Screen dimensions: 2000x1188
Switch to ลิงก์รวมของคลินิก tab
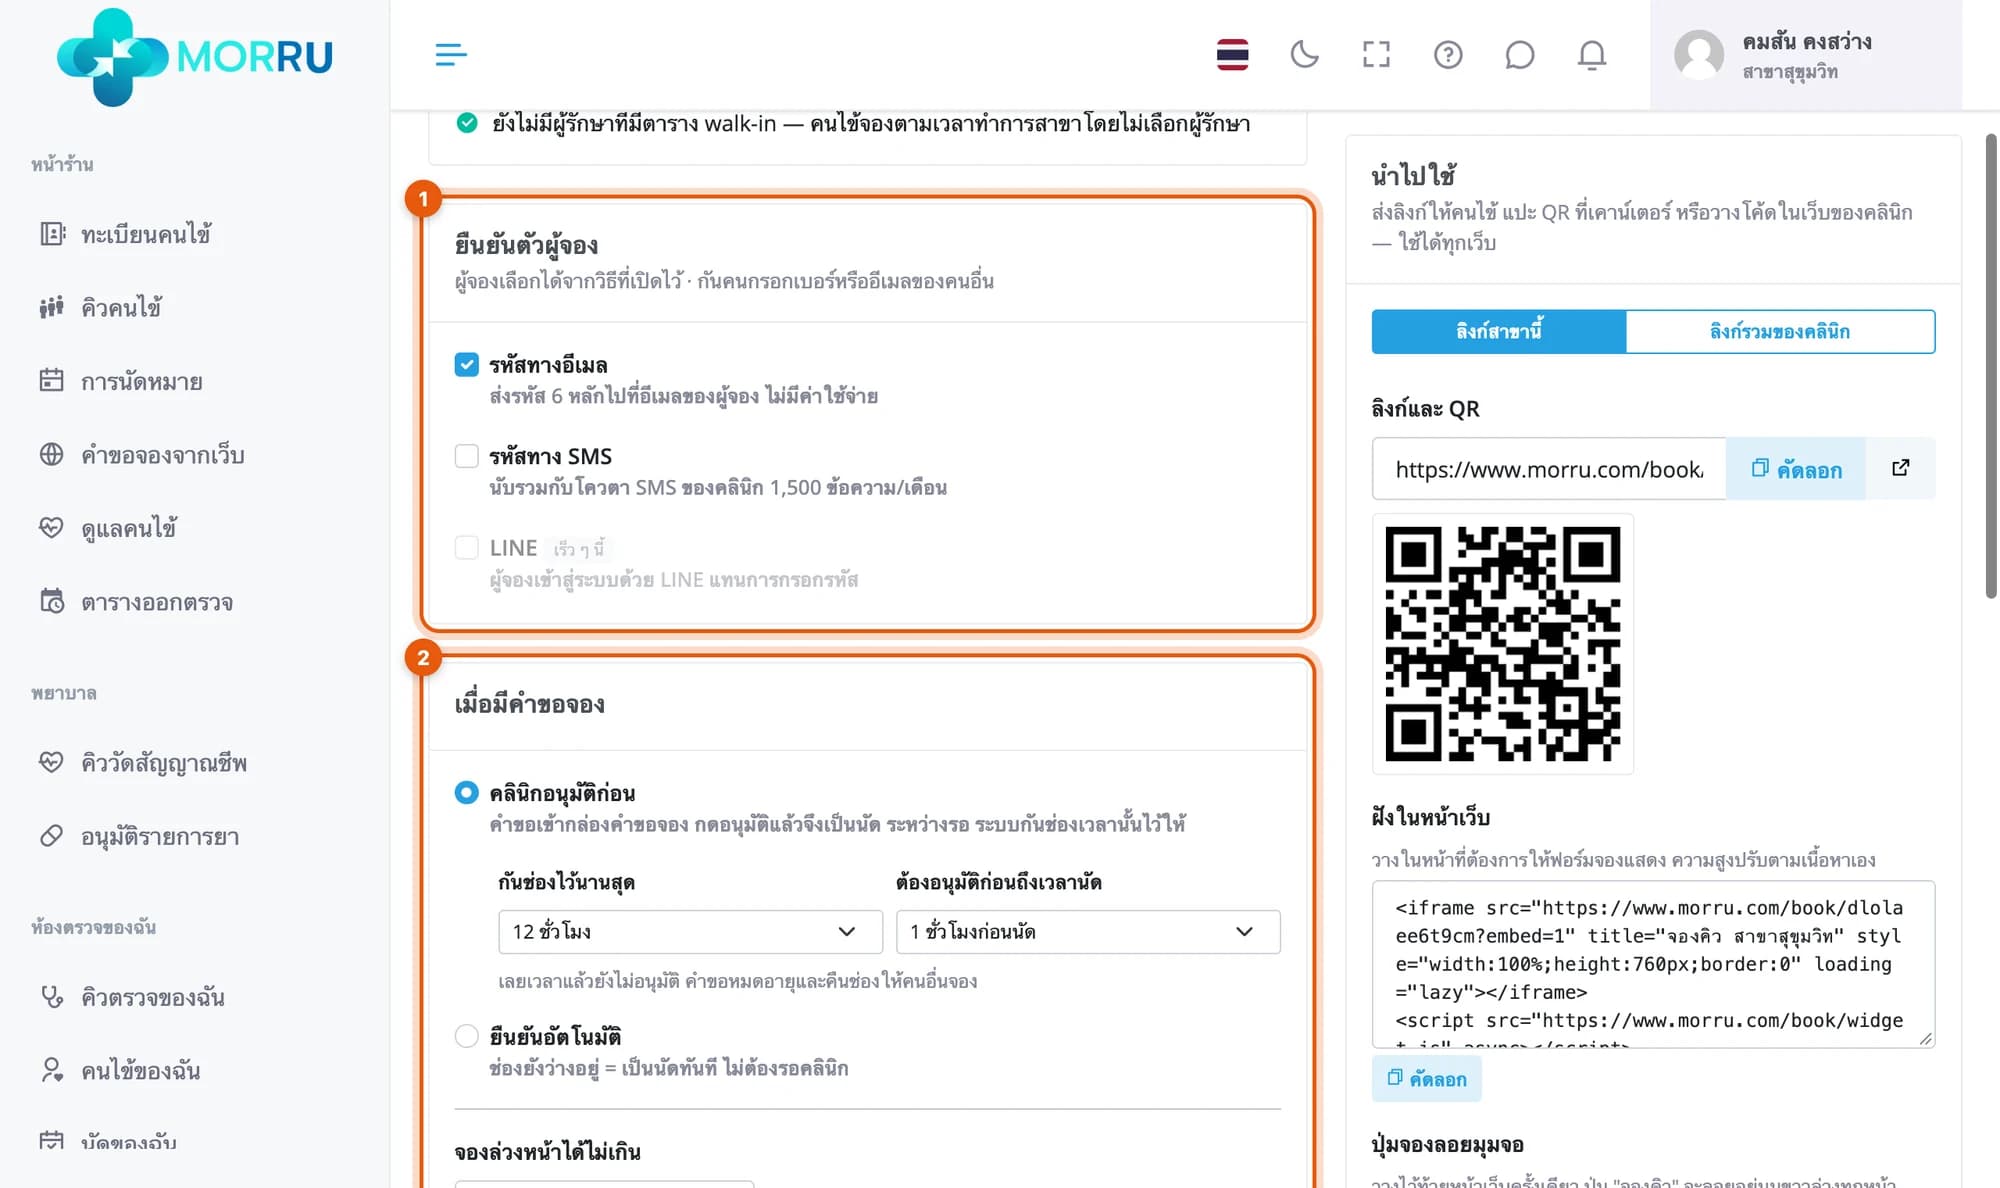(x=1780, y=331)
